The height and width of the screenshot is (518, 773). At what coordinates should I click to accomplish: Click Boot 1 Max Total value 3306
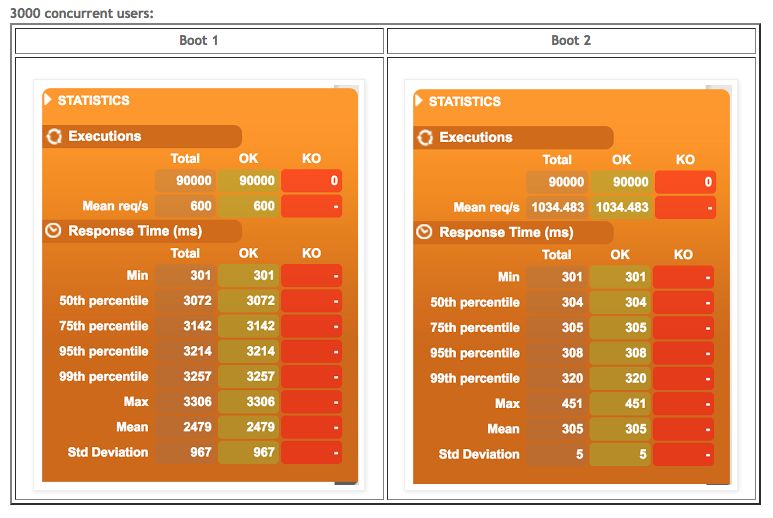[186, 402]
